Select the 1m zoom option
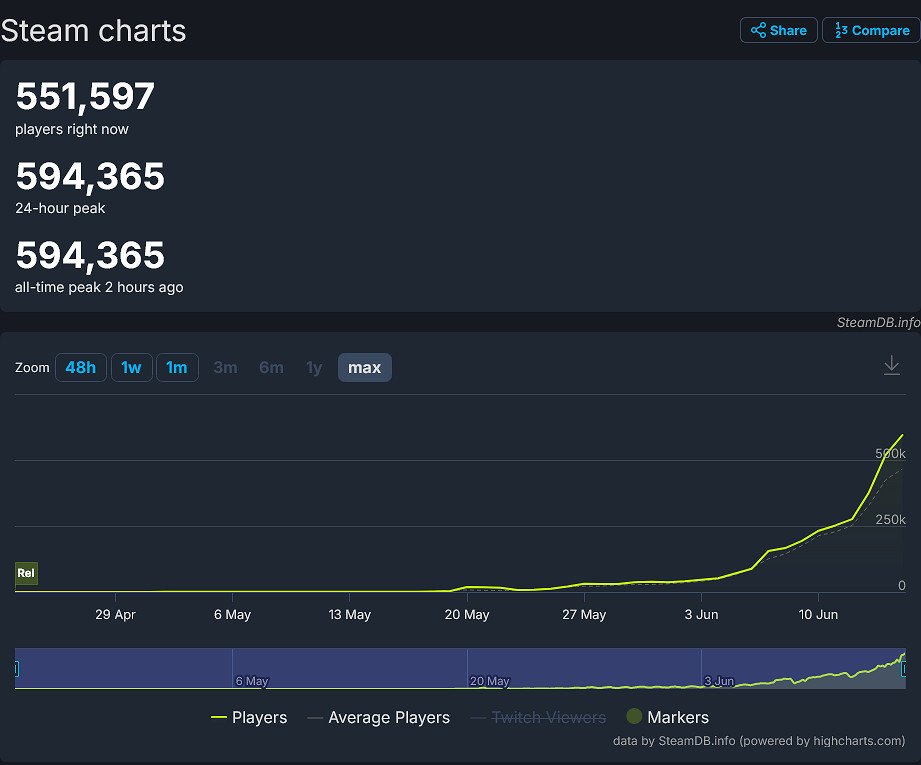 pyautogui.click(x=177, y=367)
